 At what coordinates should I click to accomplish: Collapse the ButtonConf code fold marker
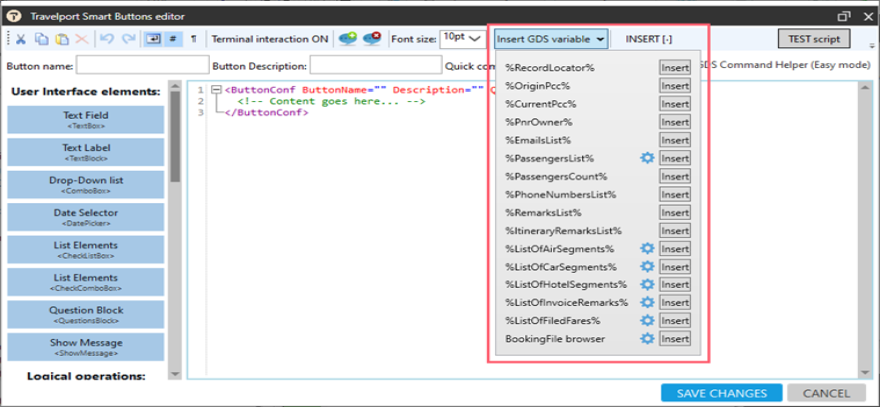(215, 90)
